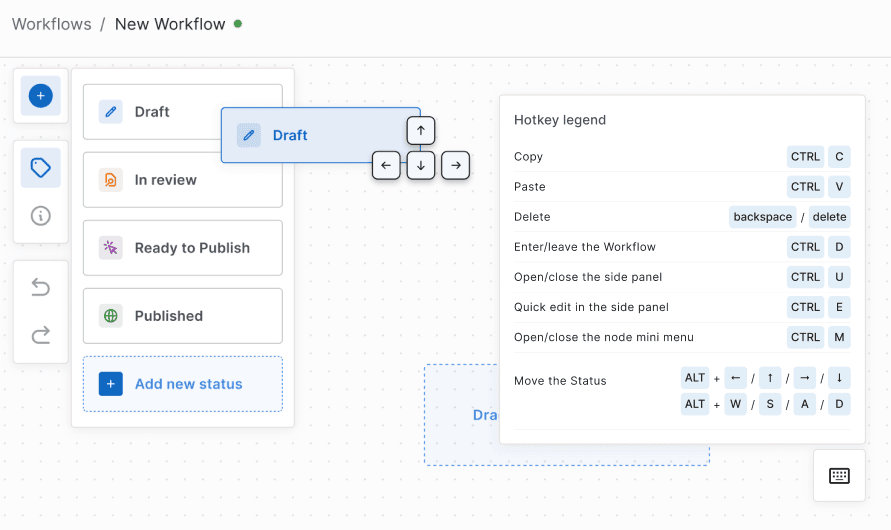Select the tag statuses icon in sidebar

pyautogui.click(x=40, y=168)
